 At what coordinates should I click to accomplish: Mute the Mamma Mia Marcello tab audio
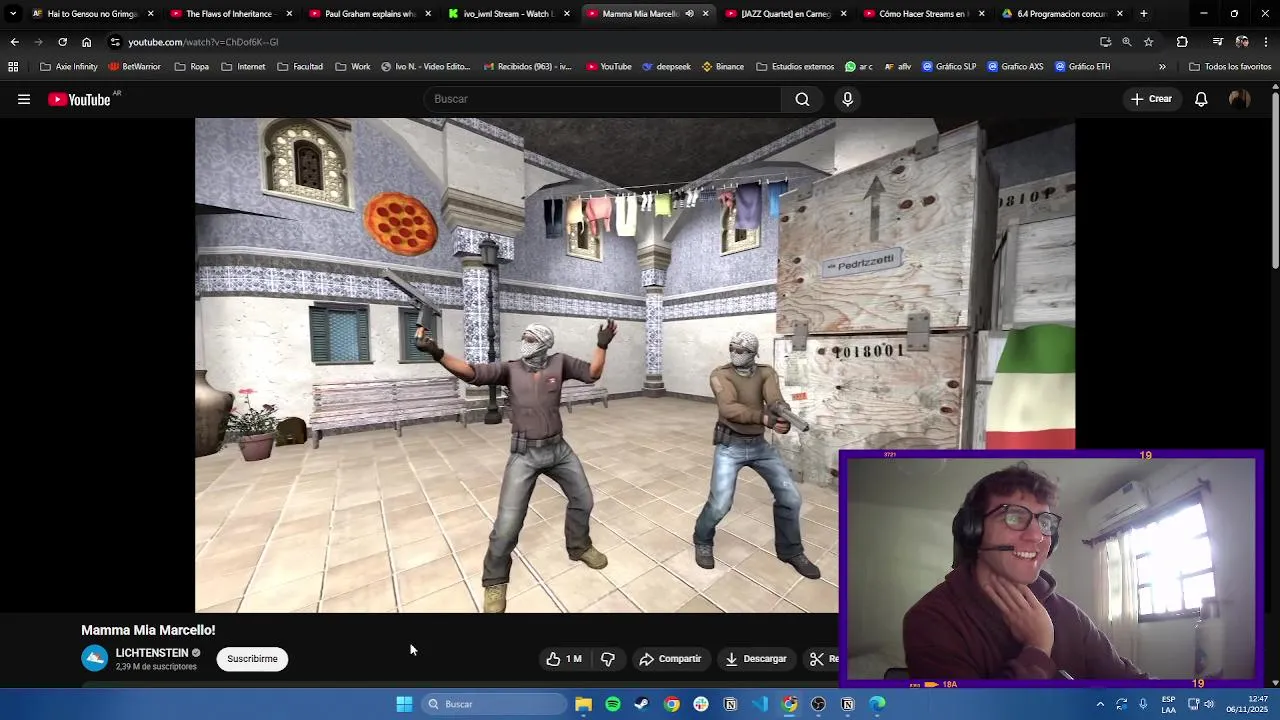click(689, 14)
